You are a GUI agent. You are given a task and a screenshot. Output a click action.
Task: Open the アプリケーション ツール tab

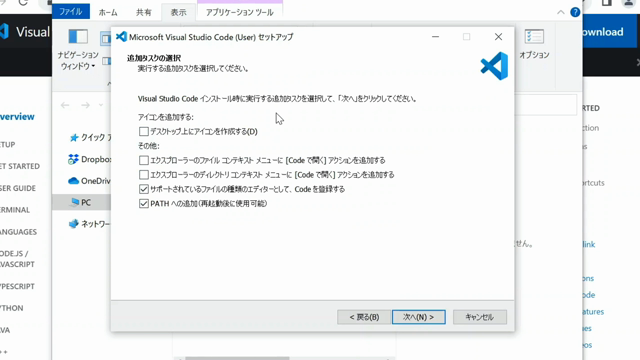240,13
